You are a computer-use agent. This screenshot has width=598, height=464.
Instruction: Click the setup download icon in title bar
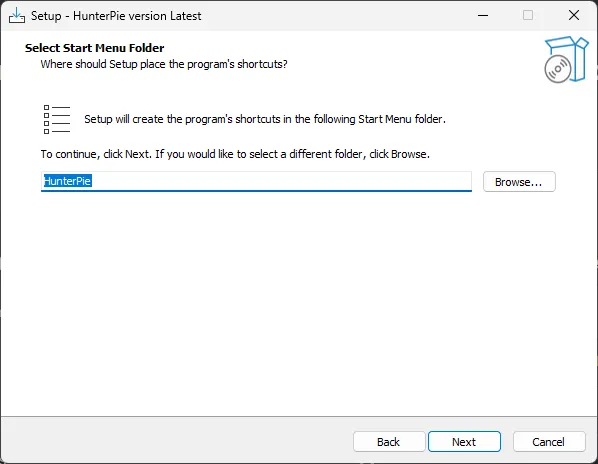[17, 16]
